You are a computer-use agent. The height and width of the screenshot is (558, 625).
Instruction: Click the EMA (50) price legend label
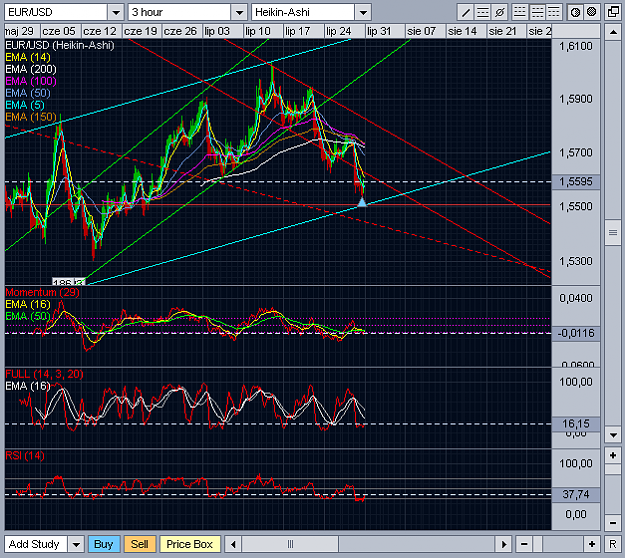28,93
